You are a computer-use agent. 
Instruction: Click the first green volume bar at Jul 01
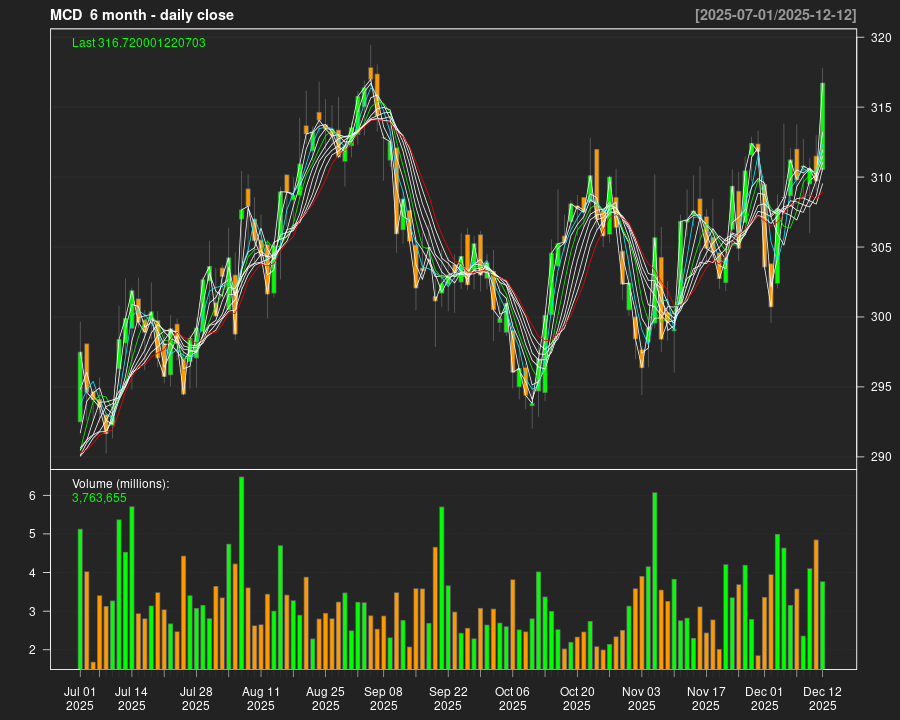tap(80, 599)
